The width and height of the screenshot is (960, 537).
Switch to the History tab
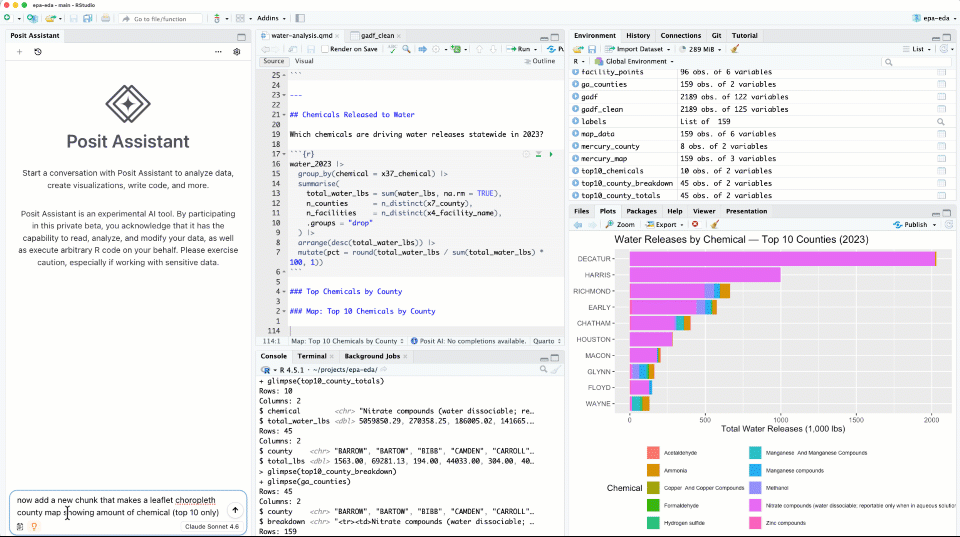pyautogui.click(x=638, y=36)
